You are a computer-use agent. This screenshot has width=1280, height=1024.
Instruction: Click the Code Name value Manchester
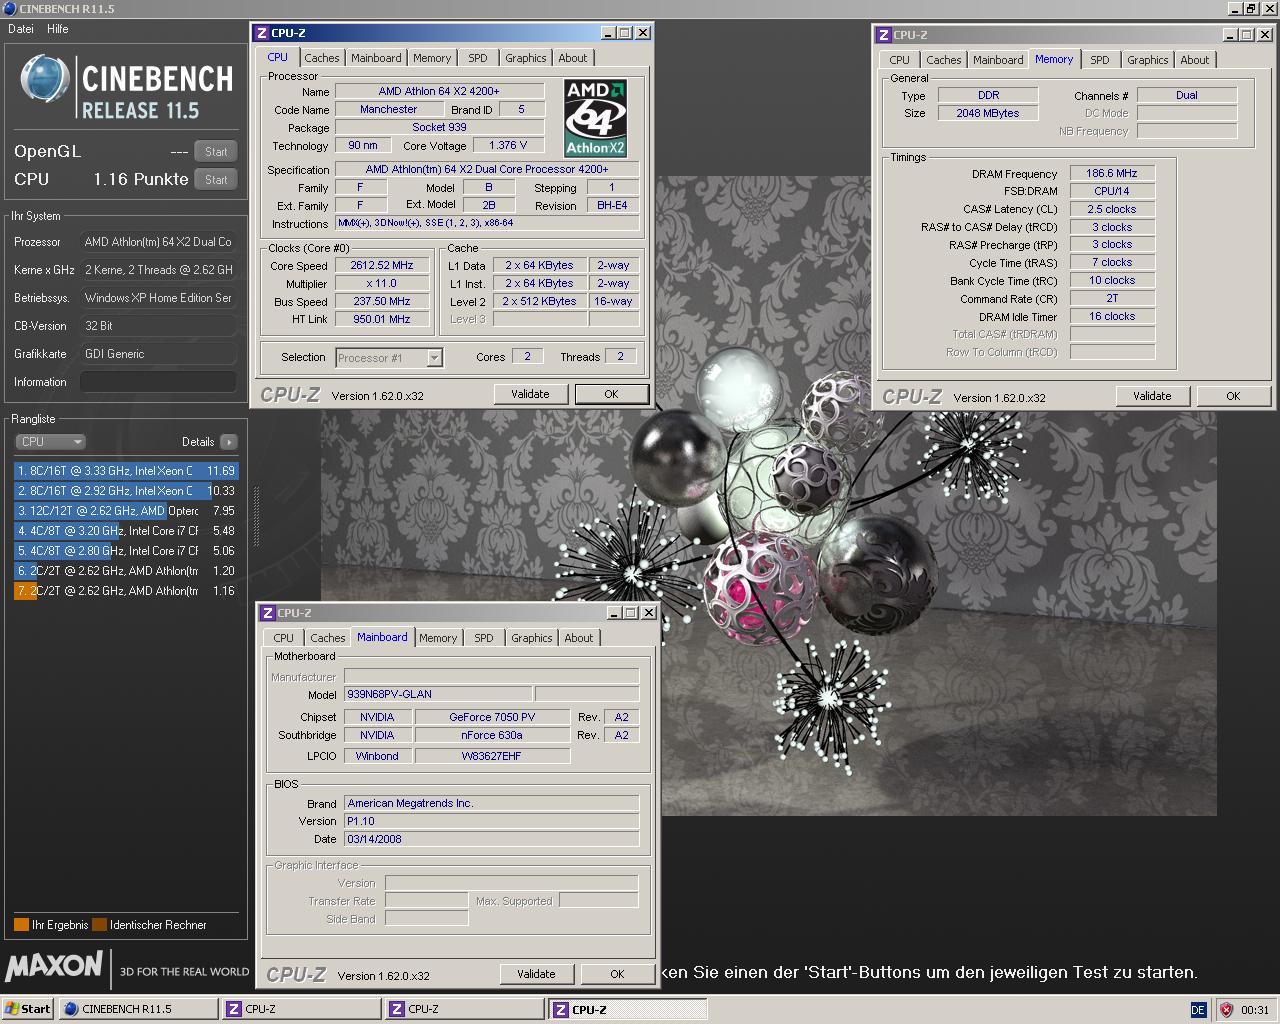(389, 109)
